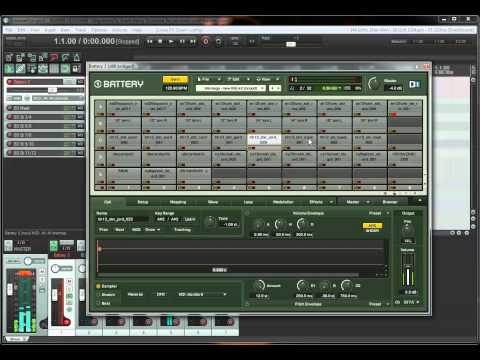
Task: Expand the Master tab dropdown arrow
Action: (x=368, y=202)
